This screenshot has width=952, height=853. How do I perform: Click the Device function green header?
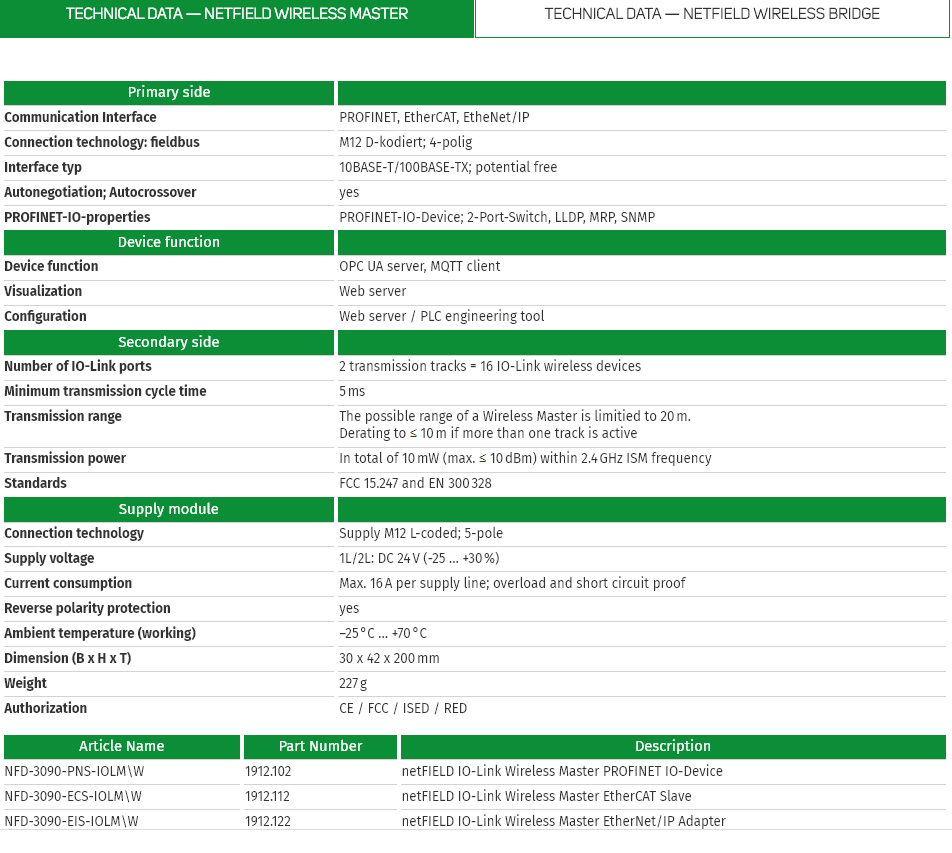coord(169,242)
